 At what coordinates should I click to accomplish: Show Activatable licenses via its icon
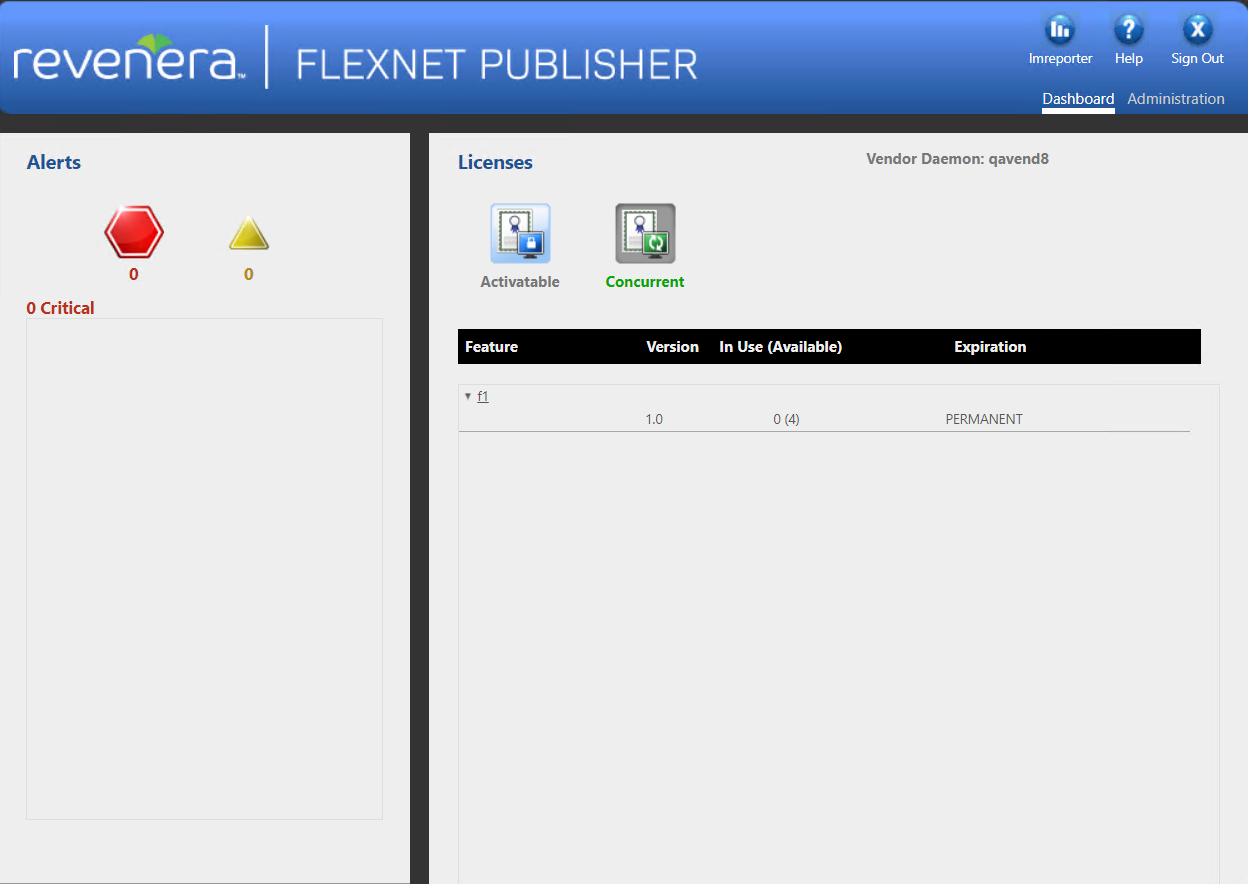point(520,234)
